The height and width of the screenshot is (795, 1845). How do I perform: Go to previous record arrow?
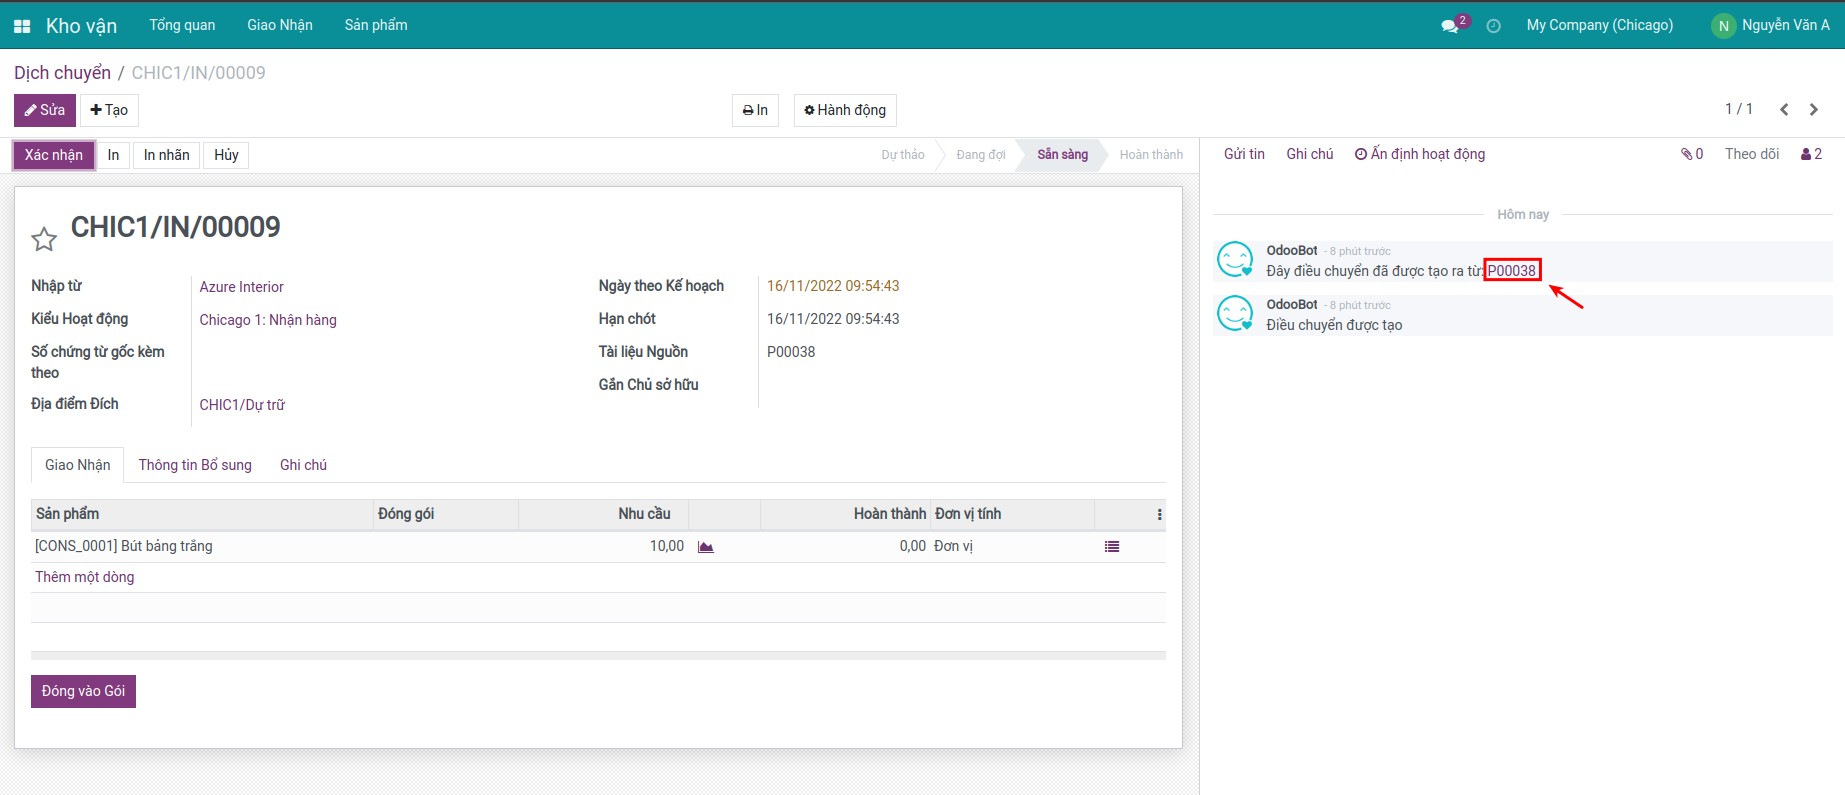point(1783,110)
